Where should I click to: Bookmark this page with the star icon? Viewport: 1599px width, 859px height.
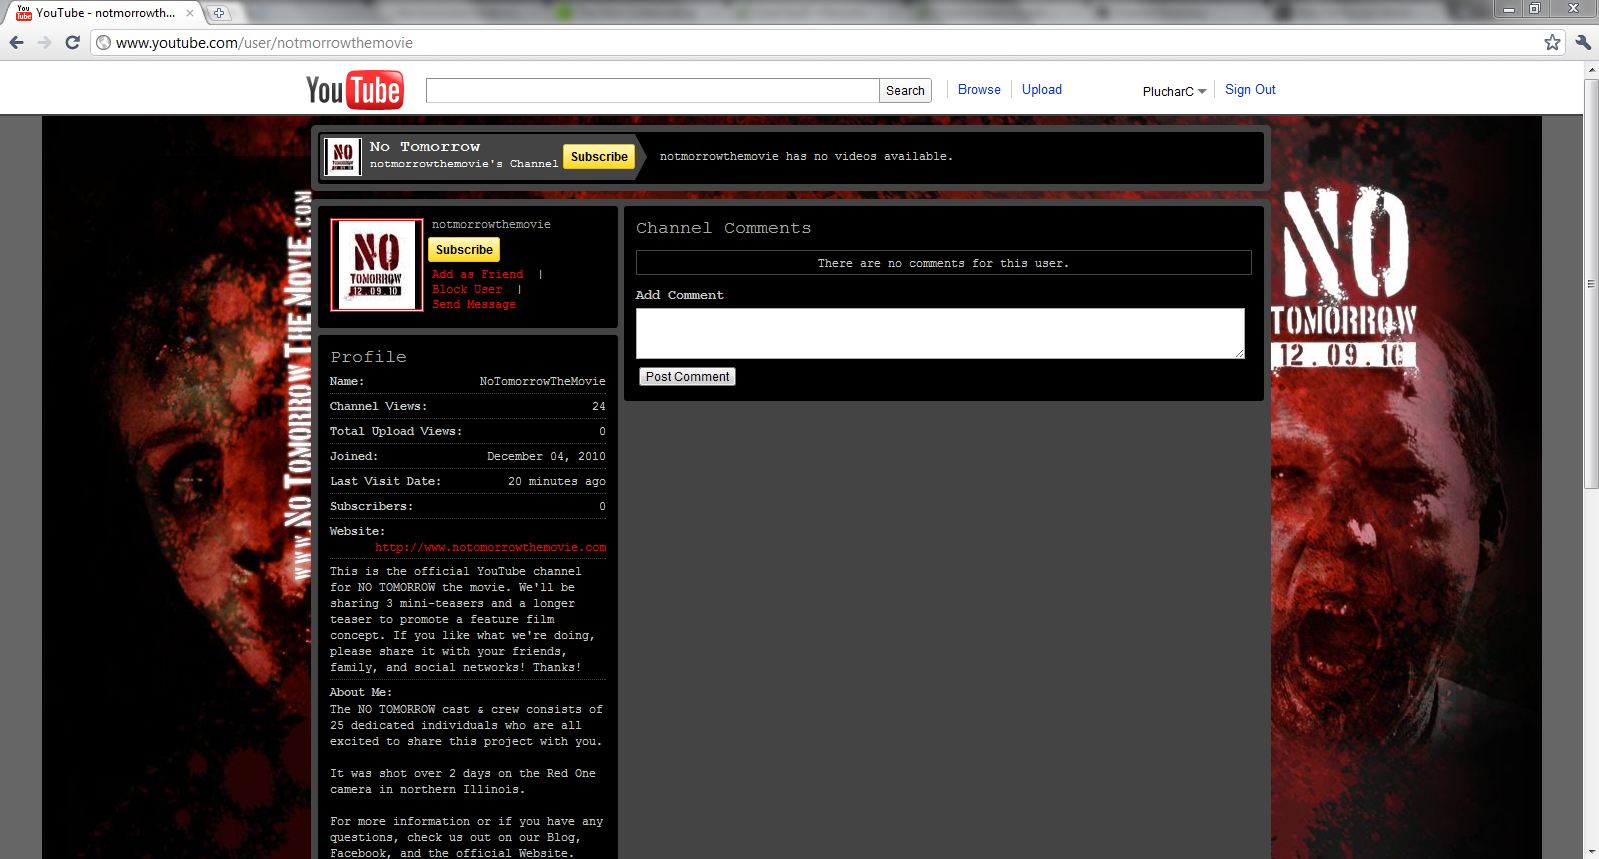click(1552, 42)
